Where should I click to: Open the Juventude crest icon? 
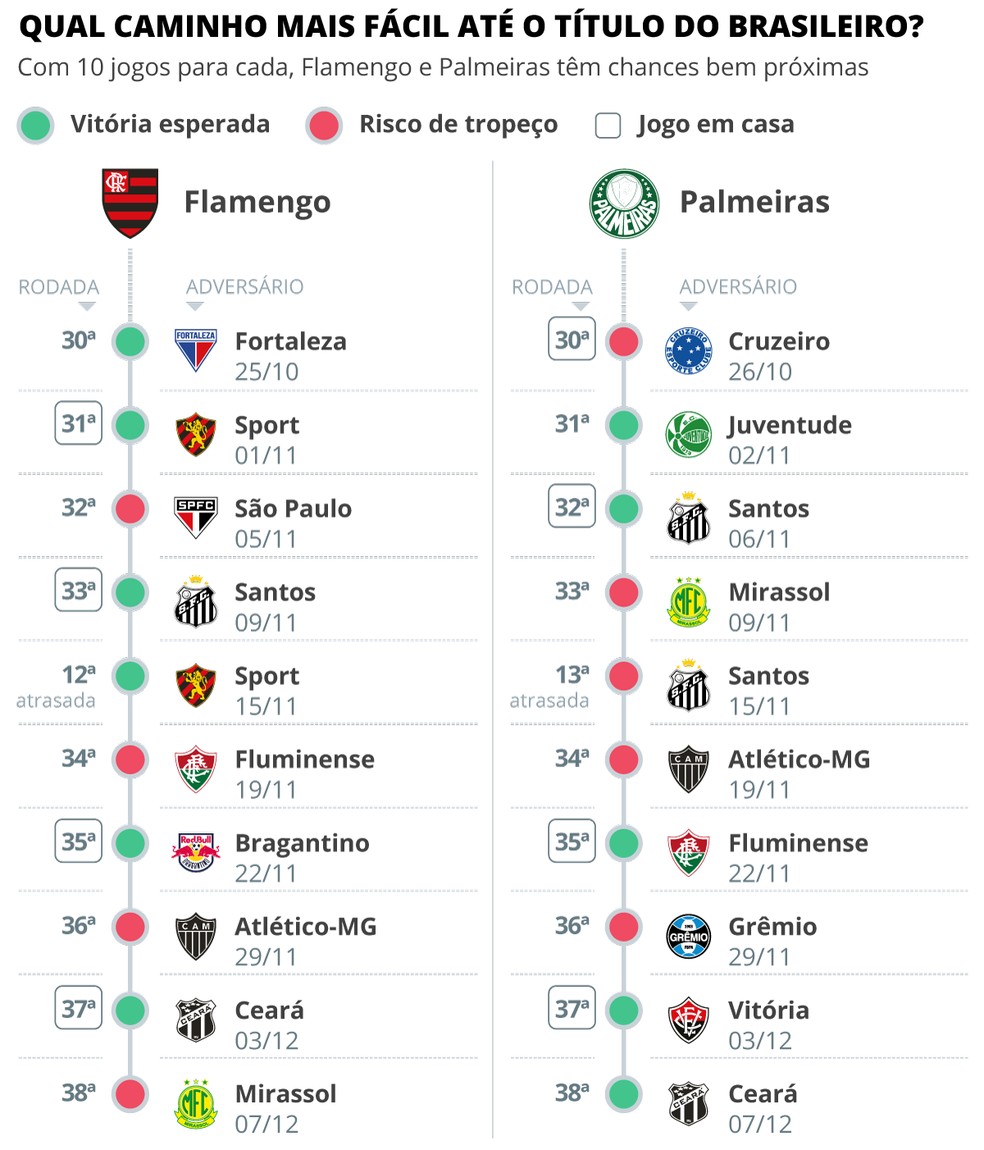coord(689,434)
